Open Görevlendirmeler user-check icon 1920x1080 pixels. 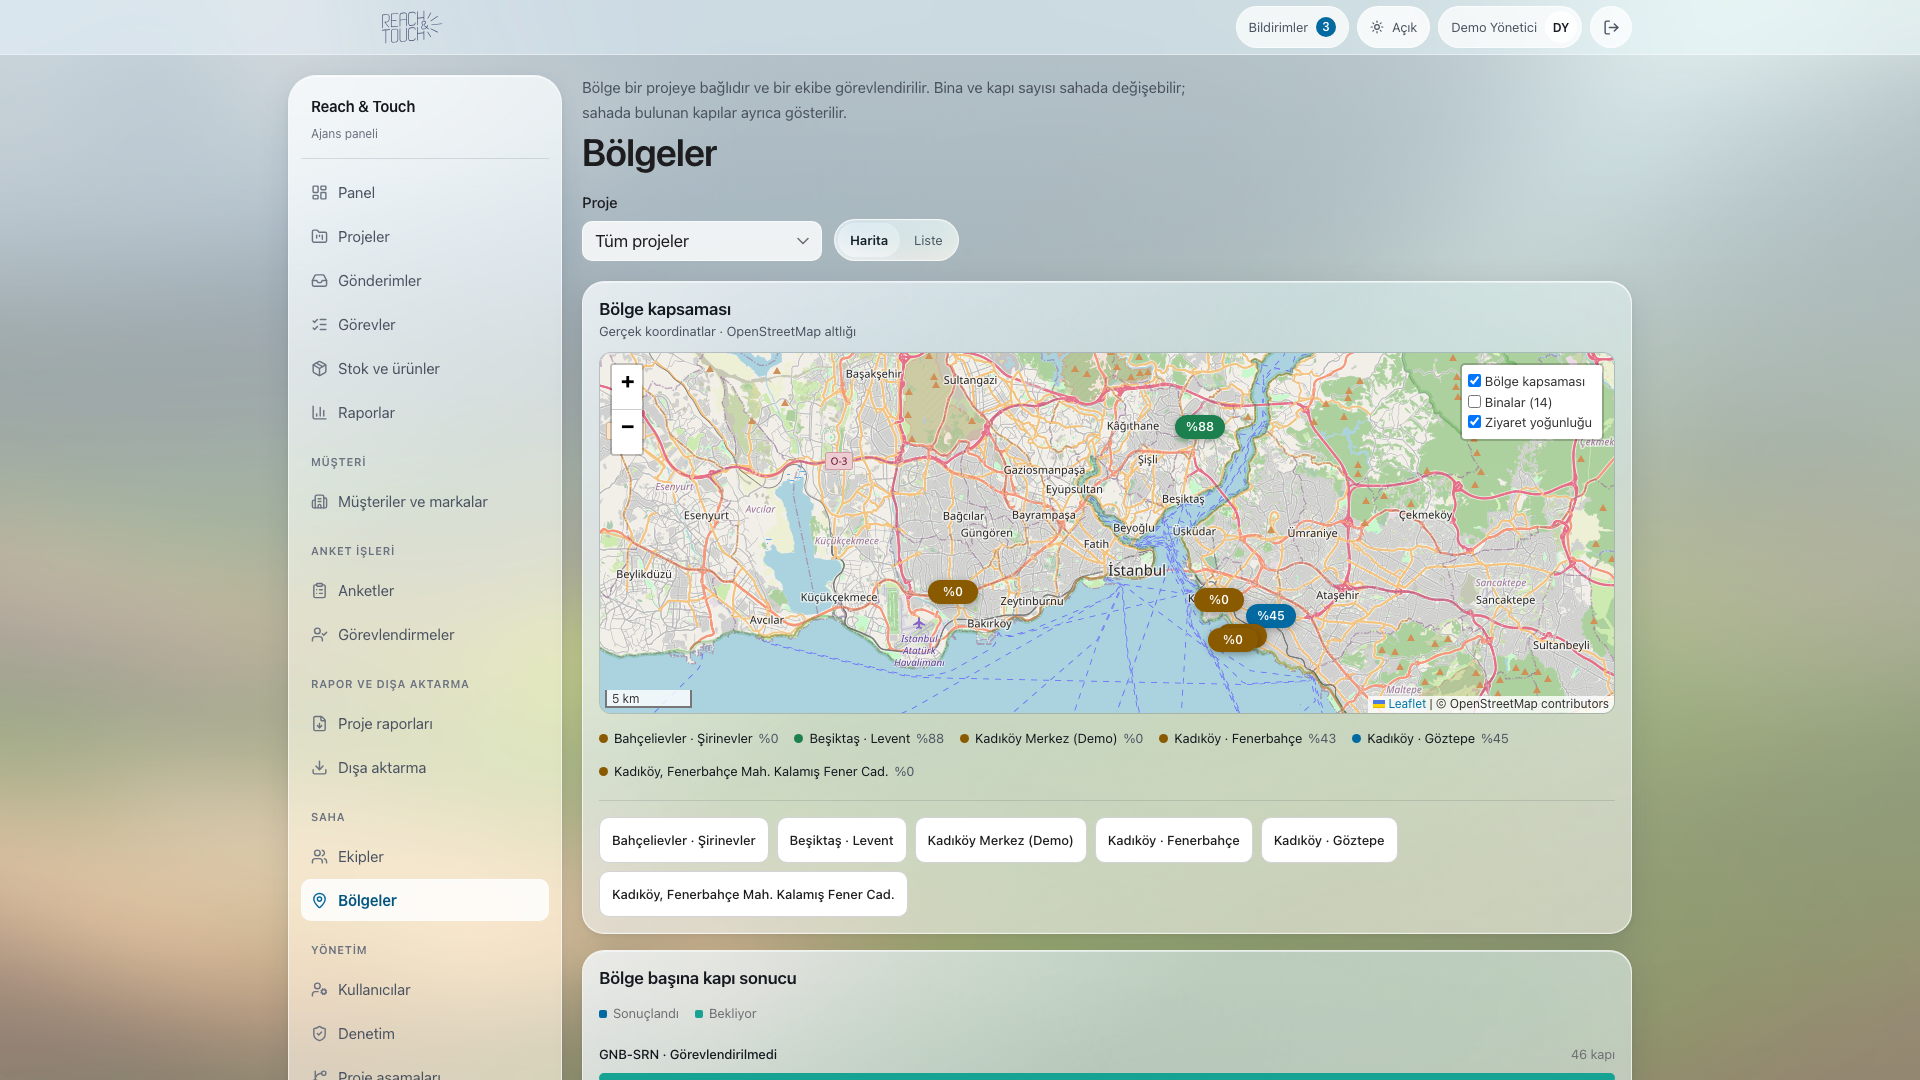319,635
